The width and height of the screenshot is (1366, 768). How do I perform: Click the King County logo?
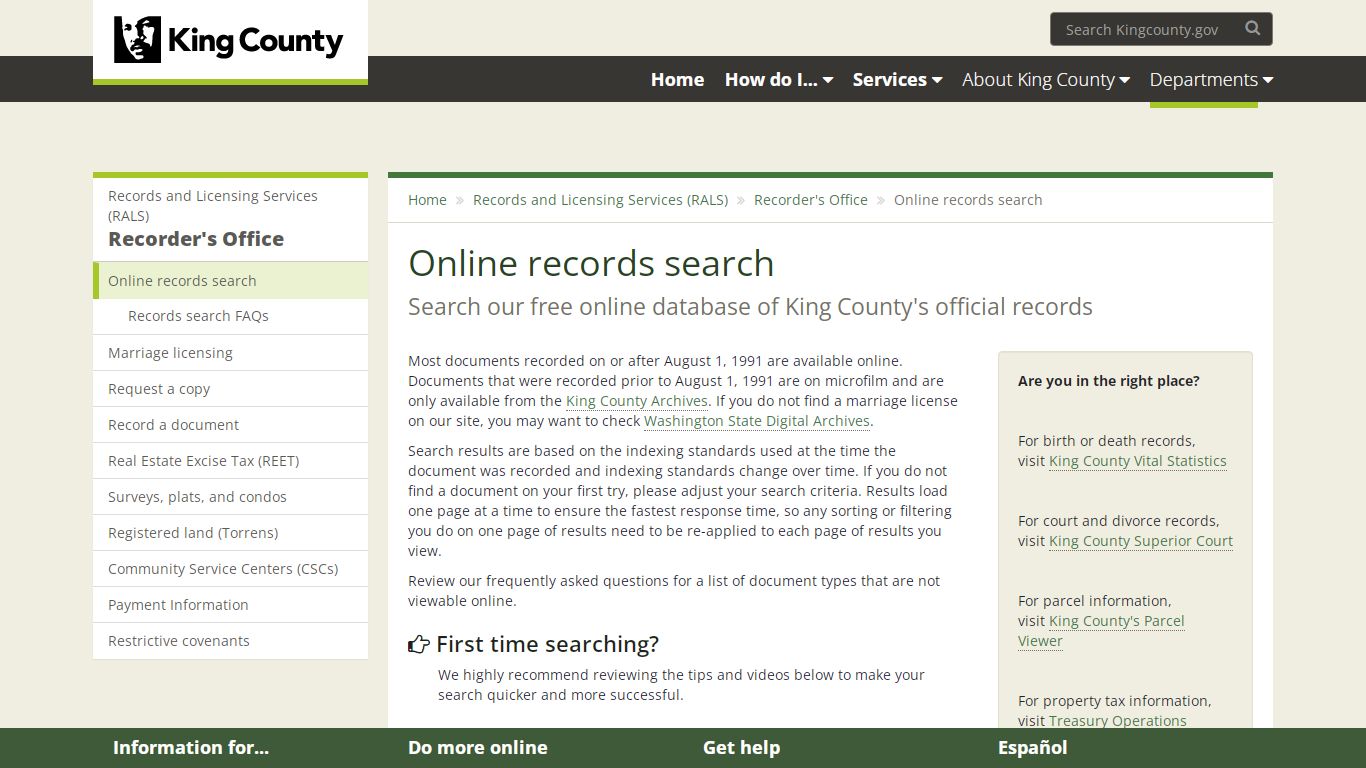[x=229, y=40]
